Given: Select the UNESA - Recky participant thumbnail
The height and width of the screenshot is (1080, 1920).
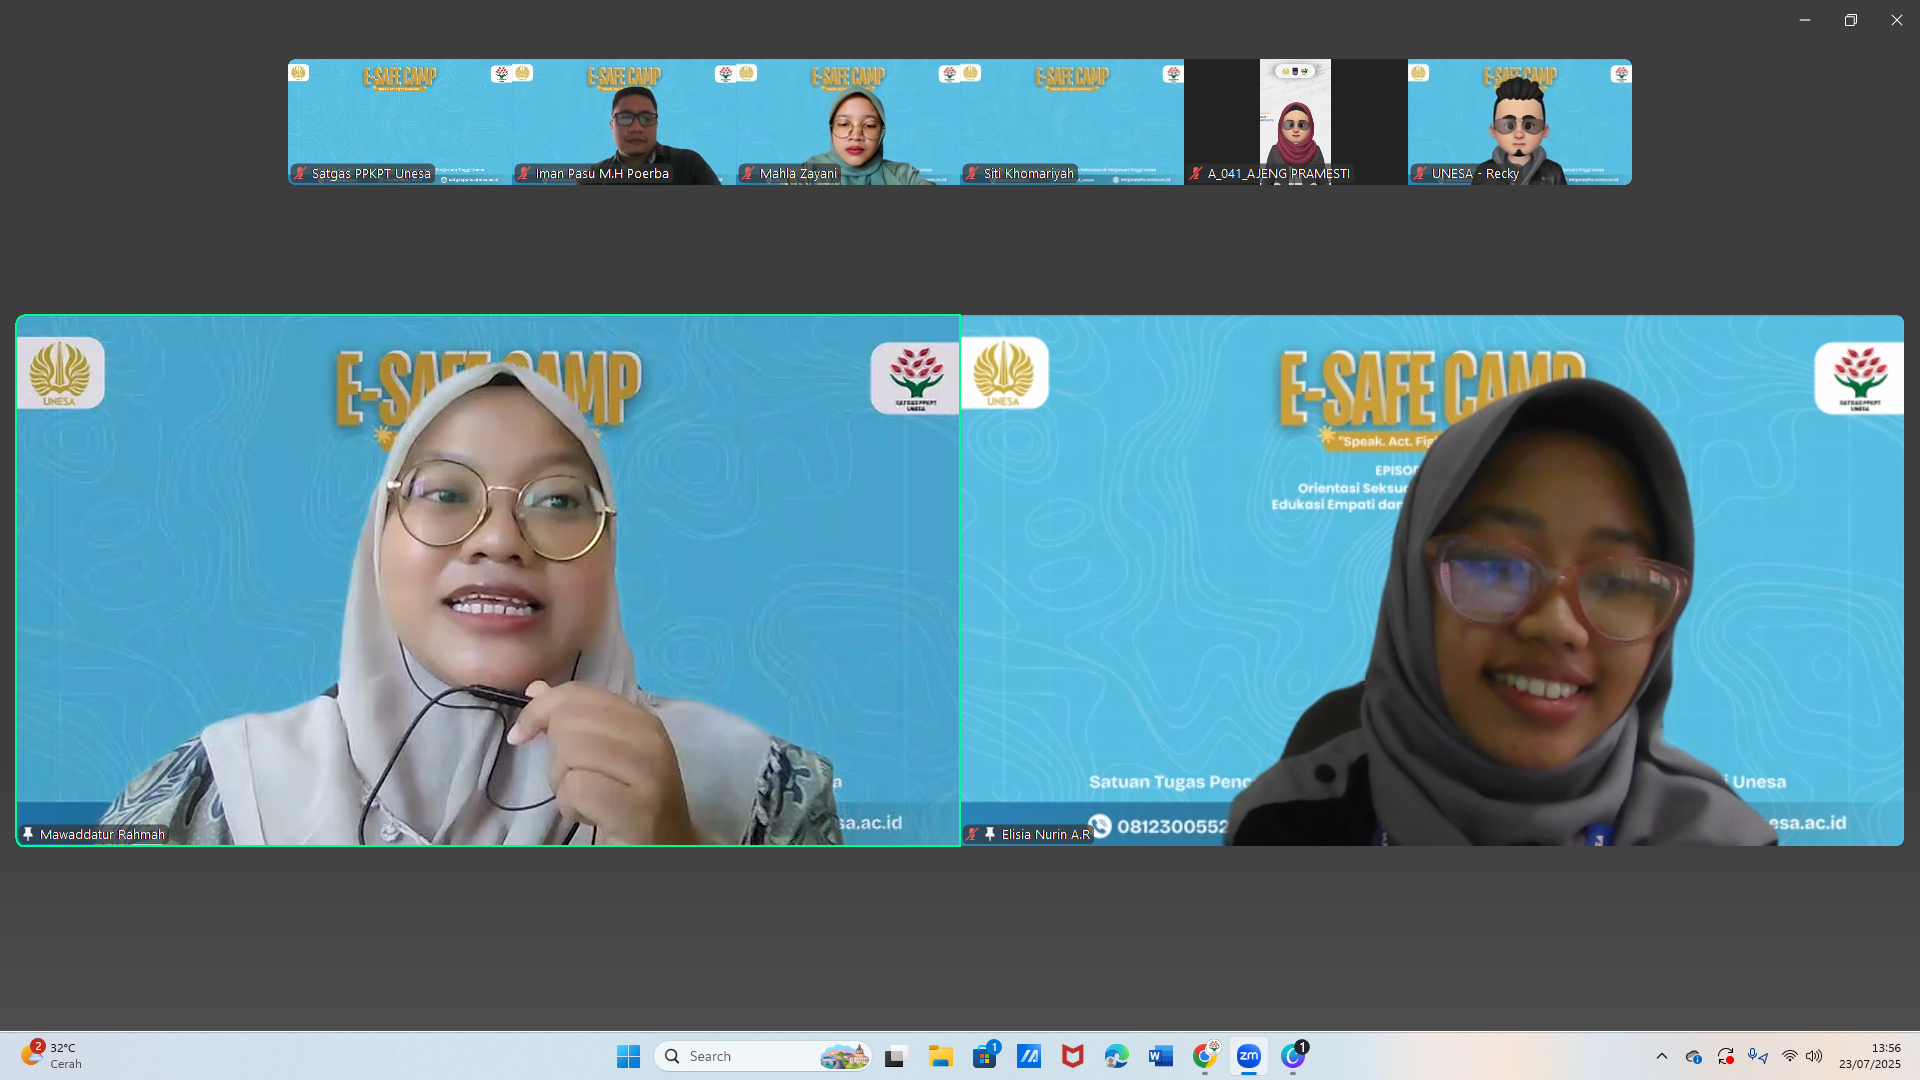Looking at the screenshot, I should click(1519, 121).
